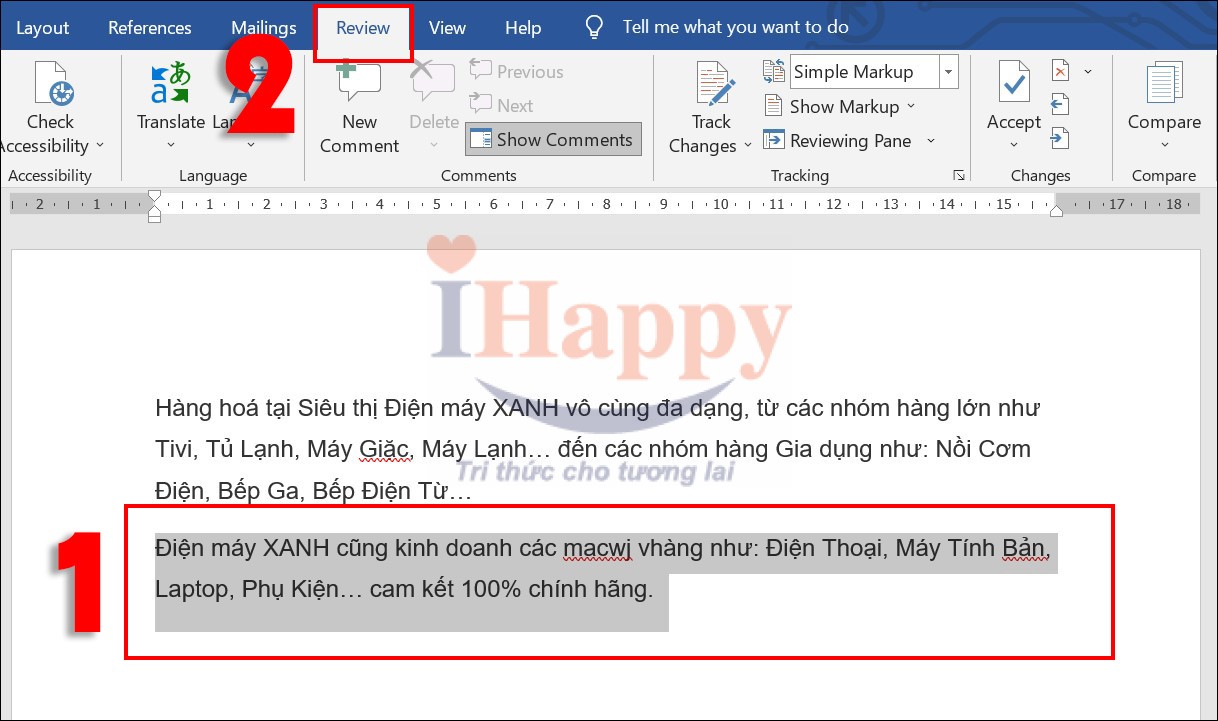Screen dimensions: 1218x721
Task: Open the Check Accessibility dropdown arrow
Action: 100,146
